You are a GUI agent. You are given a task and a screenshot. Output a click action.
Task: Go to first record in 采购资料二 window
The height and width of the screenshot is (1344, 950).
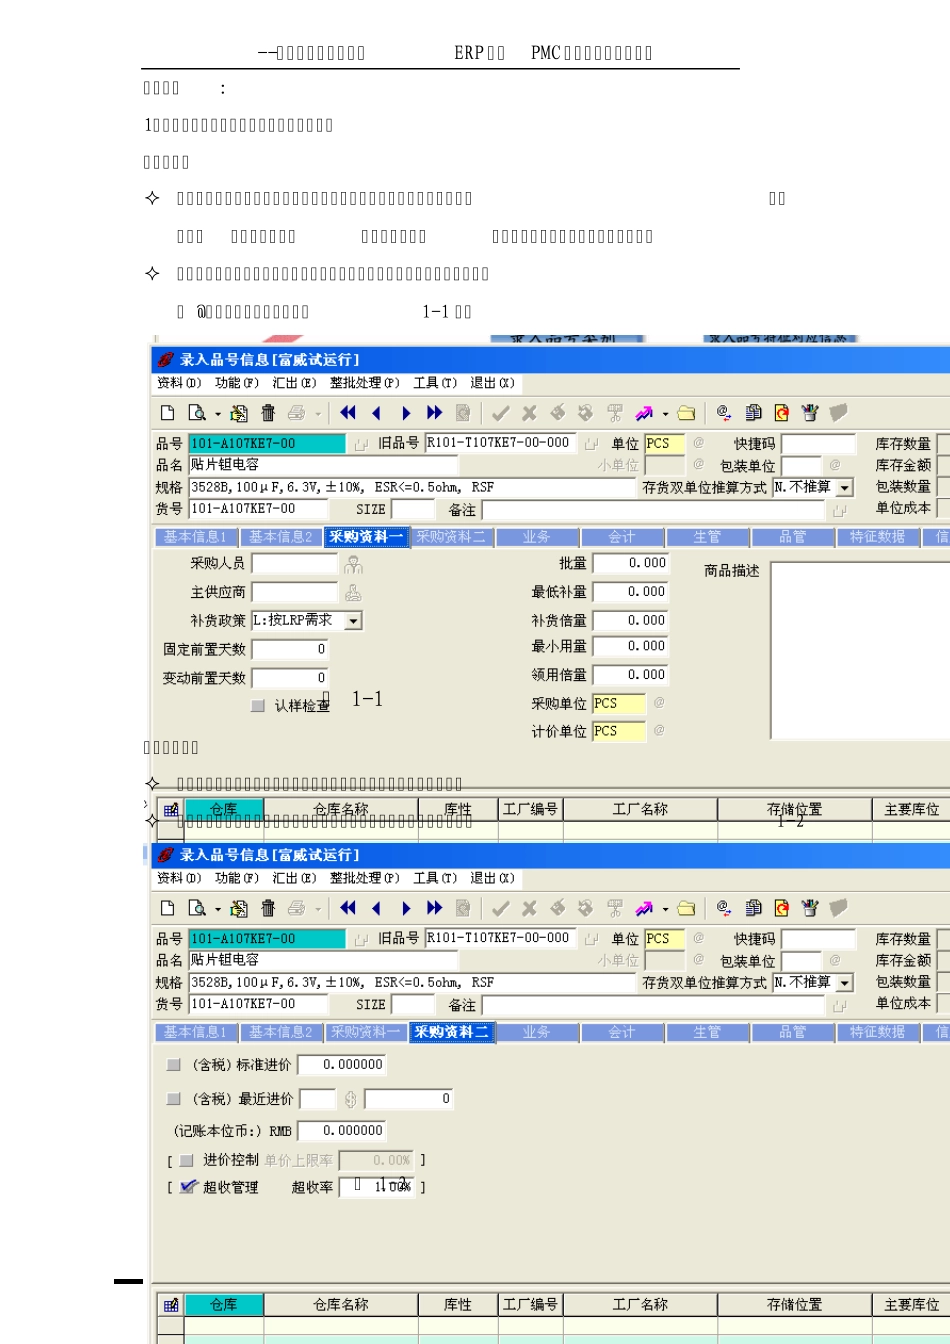(x=348, y=908)
